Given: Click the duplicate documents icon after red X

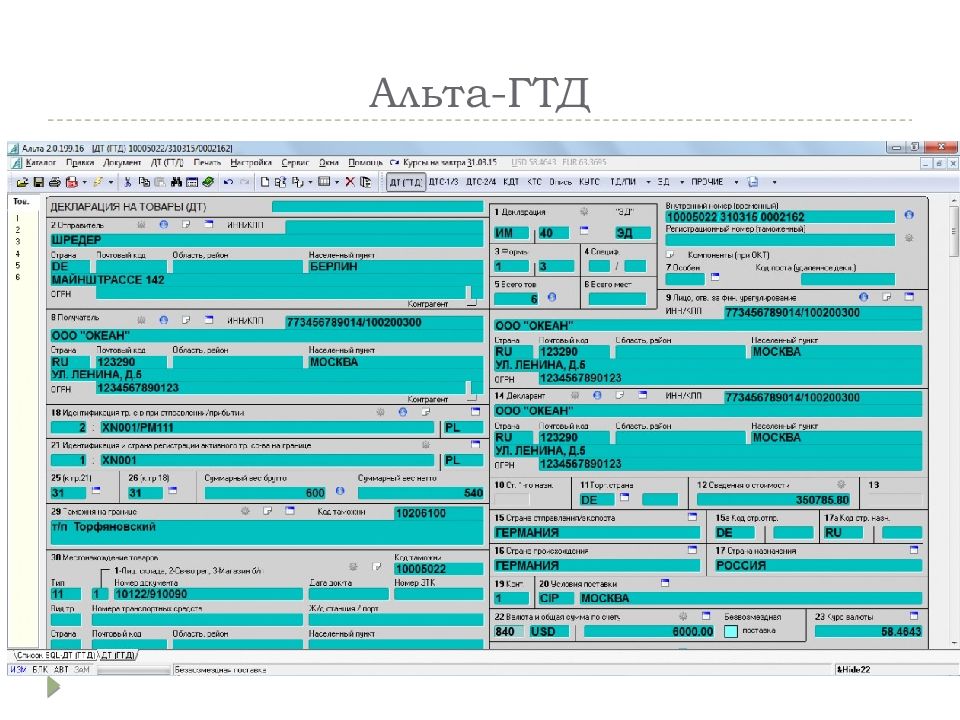Looking at the screenshot, I should click(366, 182).
